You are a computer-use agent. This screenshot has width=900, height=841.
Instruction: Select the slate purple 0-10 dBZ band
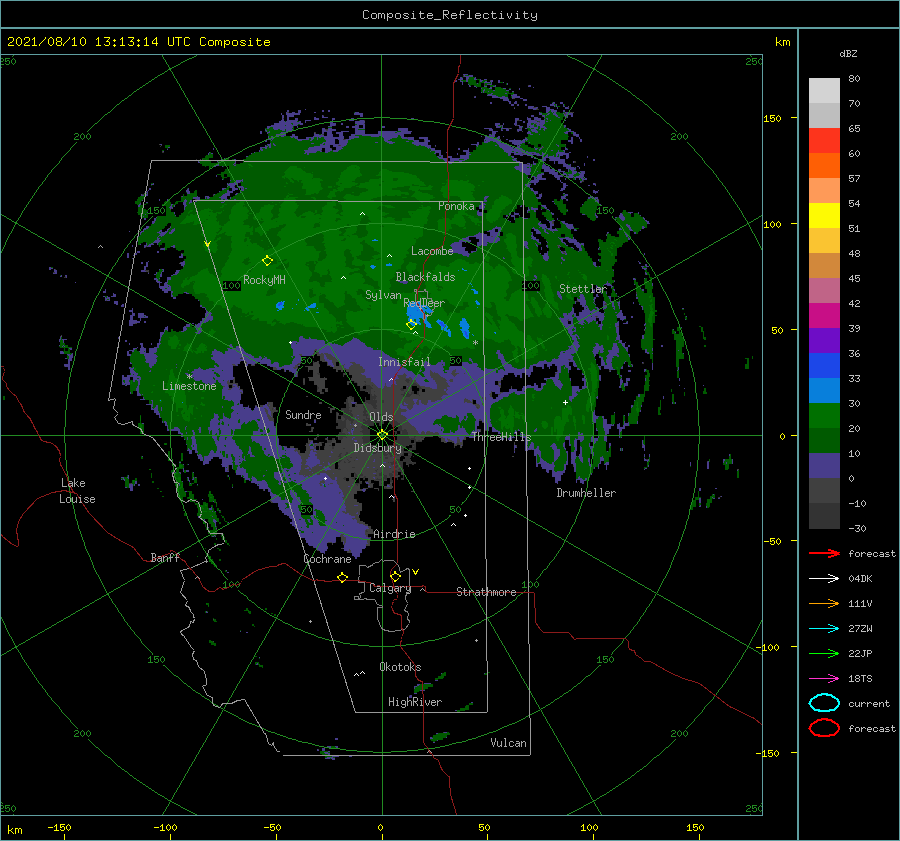pos(824,466)
